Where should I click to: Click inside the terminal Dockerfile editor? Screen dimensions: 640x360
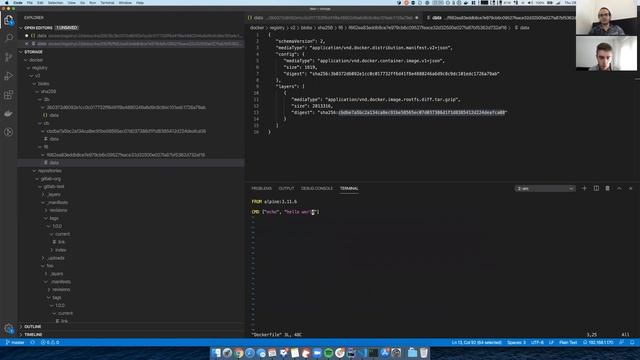tap(443, 269)
